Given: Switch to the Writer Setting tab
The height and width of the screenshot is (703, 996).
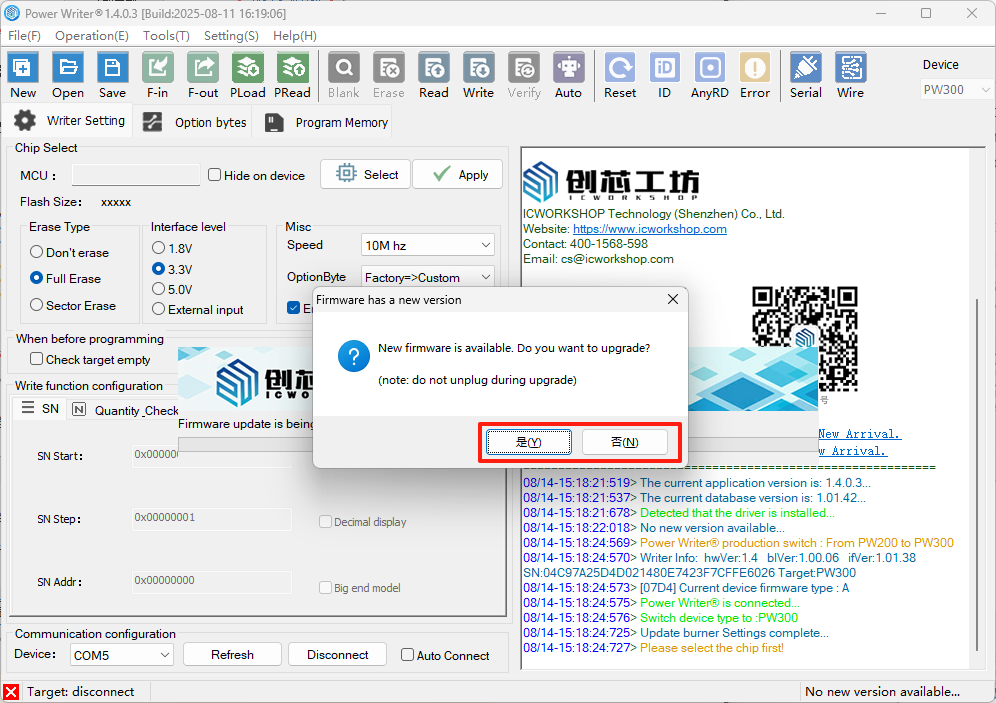Looking at the screenshot, I should pos(69,121).
